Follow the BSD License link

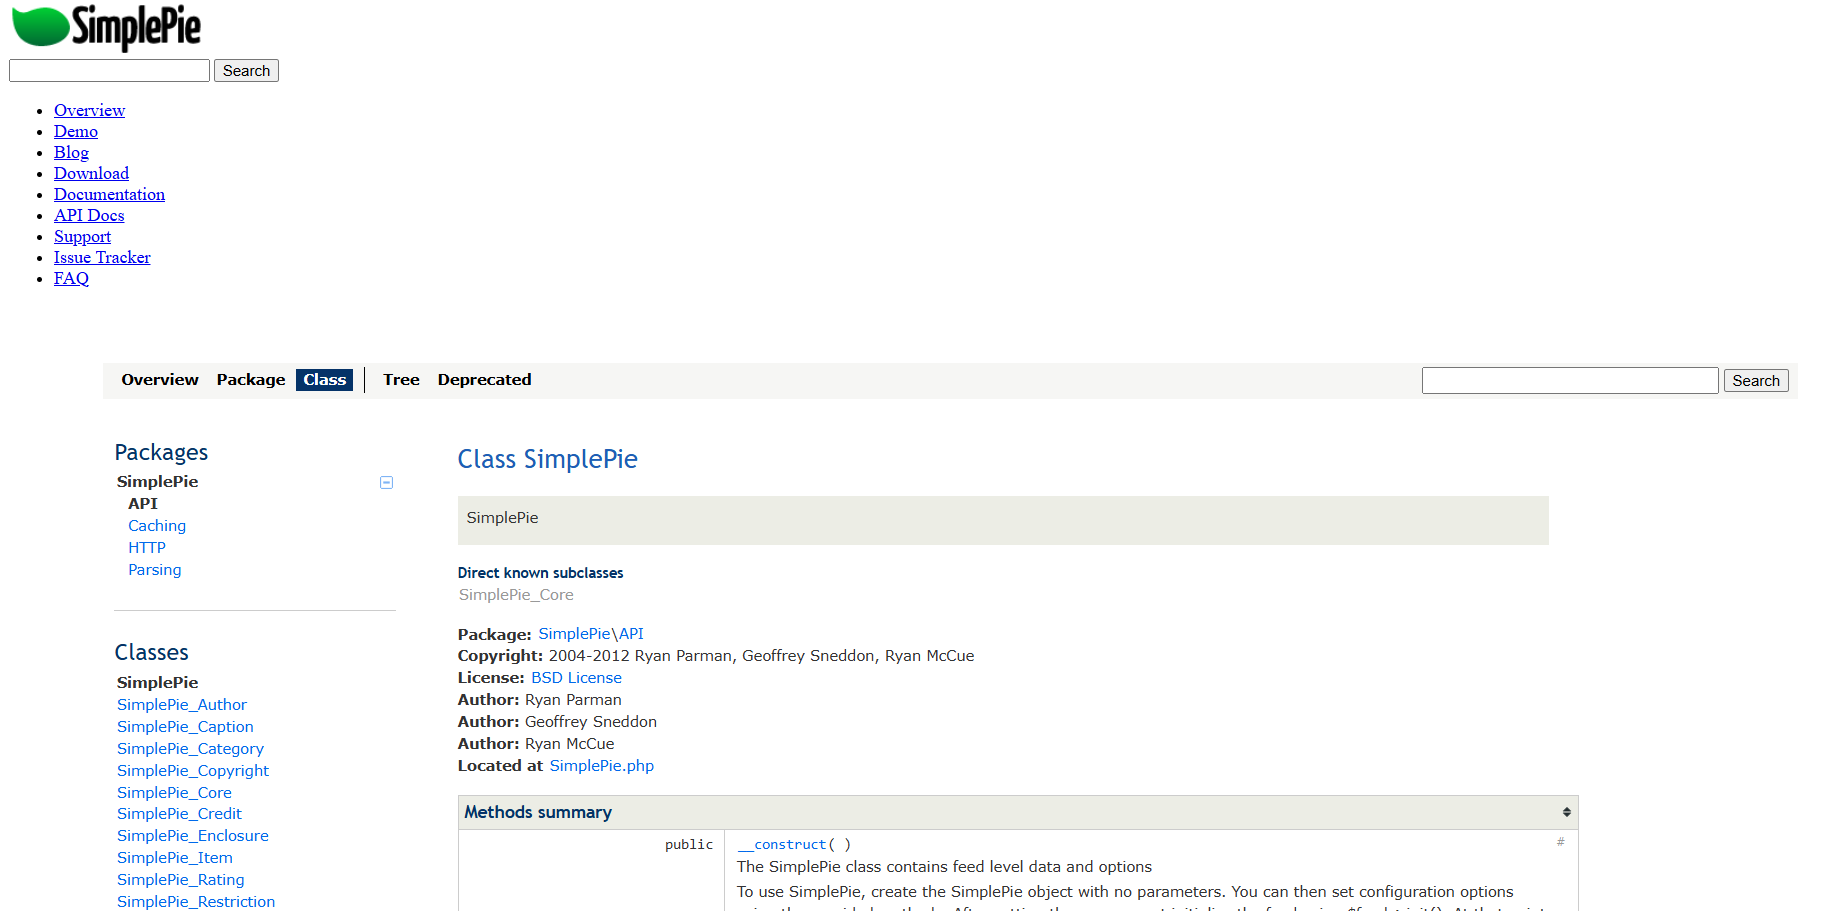tap(576, 678)
